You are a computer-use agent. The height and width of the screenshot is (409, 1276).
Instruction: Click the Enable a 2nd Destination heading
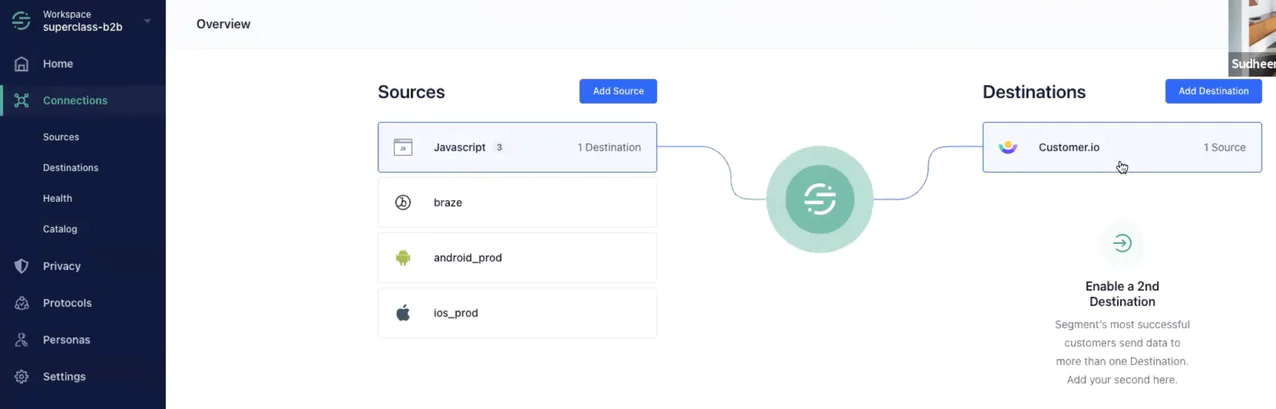[x=1122, y=294]
